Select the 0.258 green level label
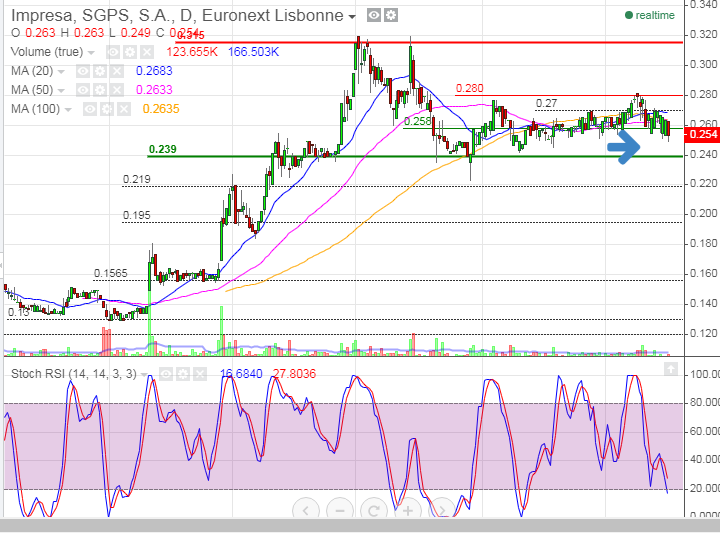This screenshot has height=533, width=720. pos(417,122)
